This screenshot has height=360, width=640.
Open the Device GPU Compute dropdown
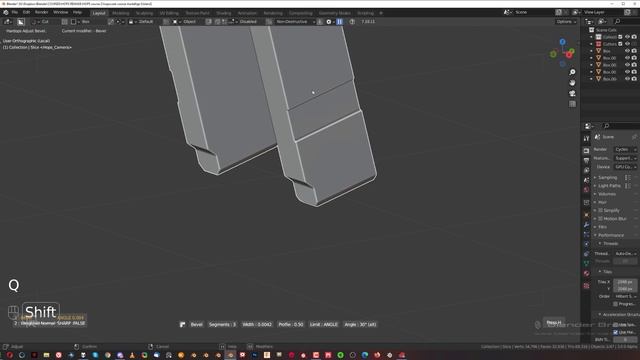tap(625, 167)
